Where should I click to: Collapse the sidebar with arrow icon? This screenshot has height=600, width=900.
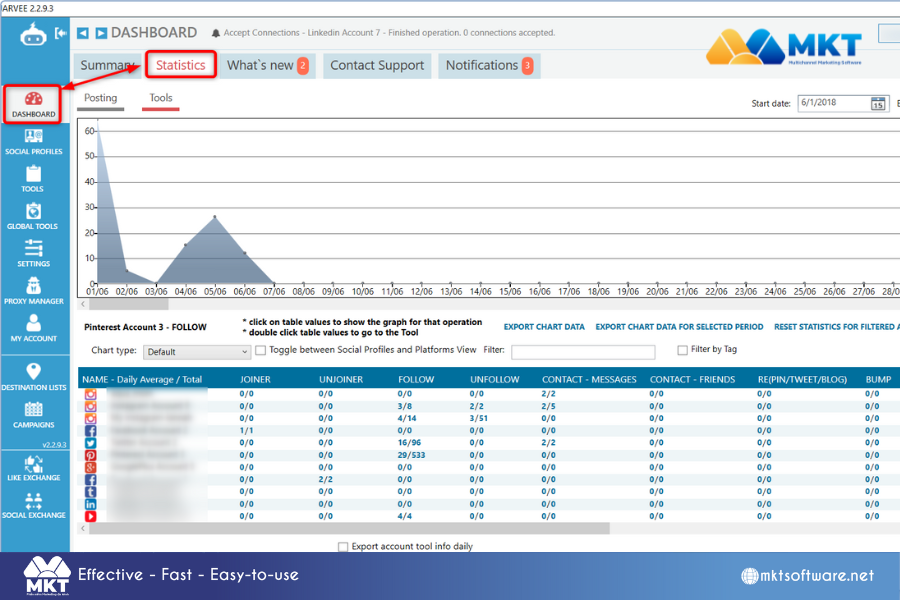point(61,33)
